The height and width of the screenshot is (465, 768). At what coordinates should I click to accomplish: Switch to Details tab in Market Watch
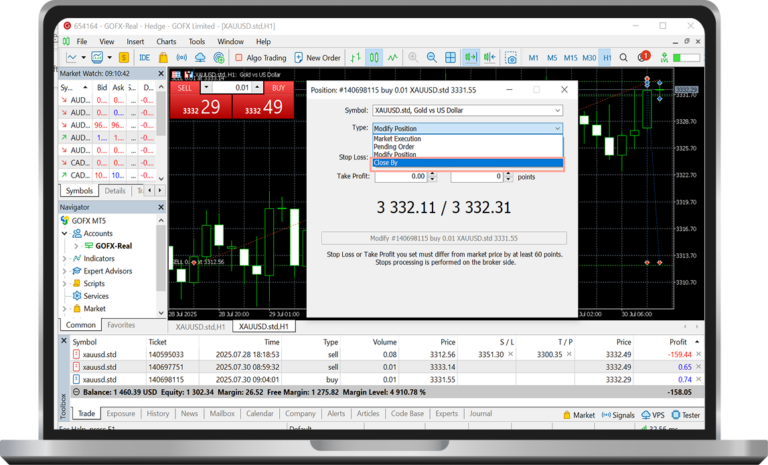tap(115, 191)
